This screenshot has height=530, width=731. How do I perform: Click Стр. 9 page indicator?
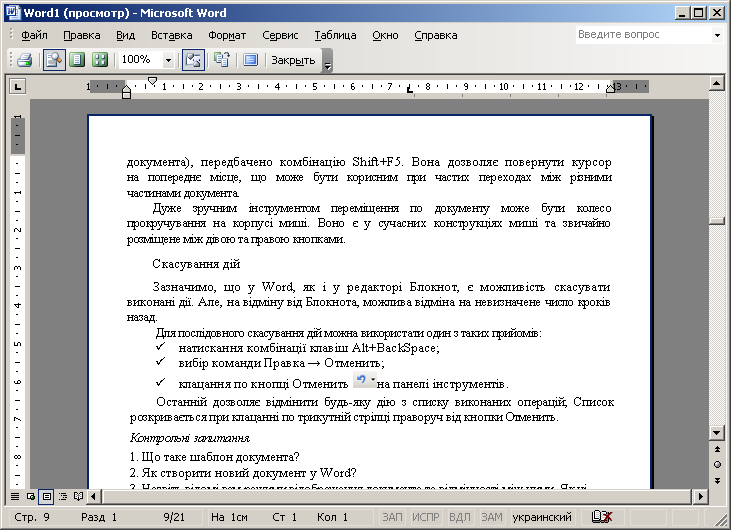point(32,517)
